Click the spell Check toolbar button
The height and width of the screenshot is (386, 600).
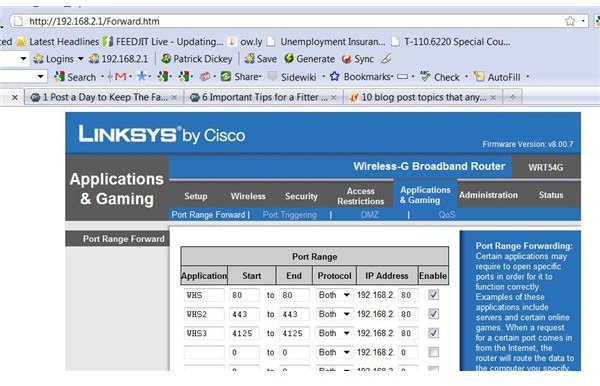click(440, 77)
